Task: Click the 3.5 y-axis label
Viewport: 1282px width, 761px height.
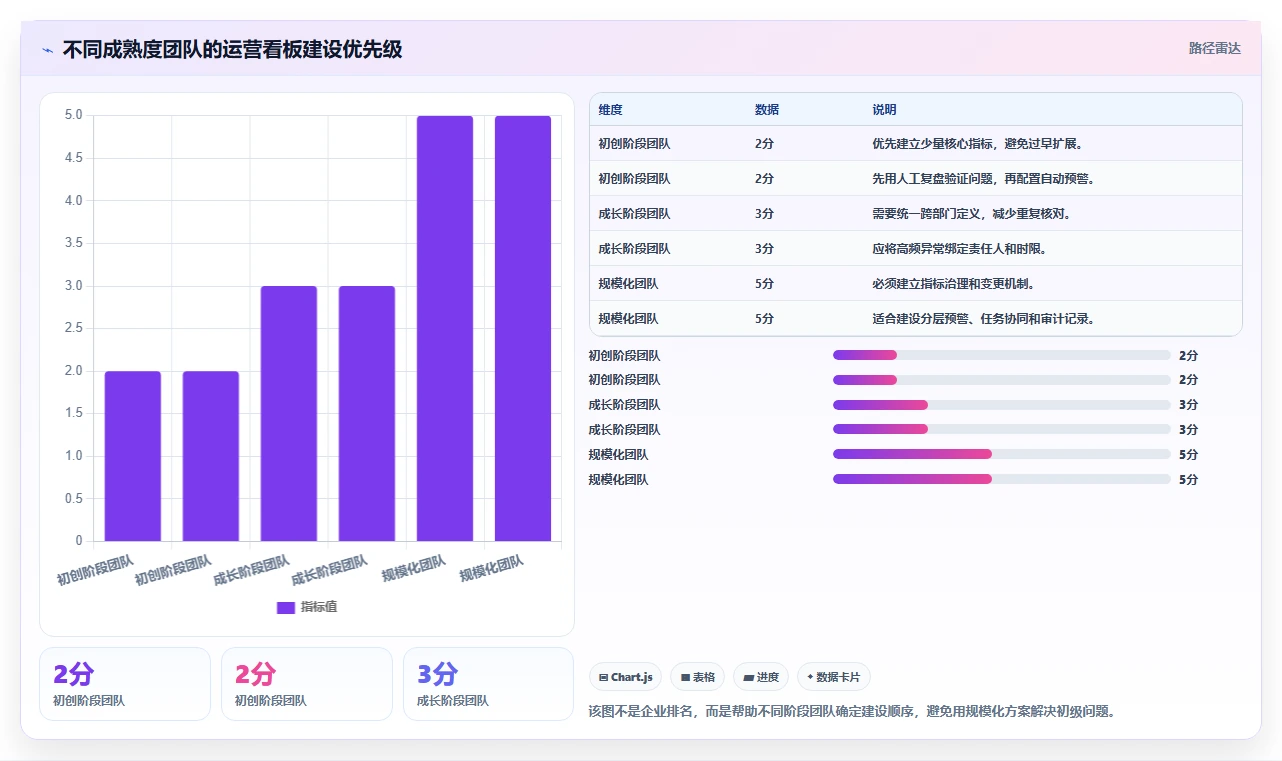Action: [x=74, y=243]
